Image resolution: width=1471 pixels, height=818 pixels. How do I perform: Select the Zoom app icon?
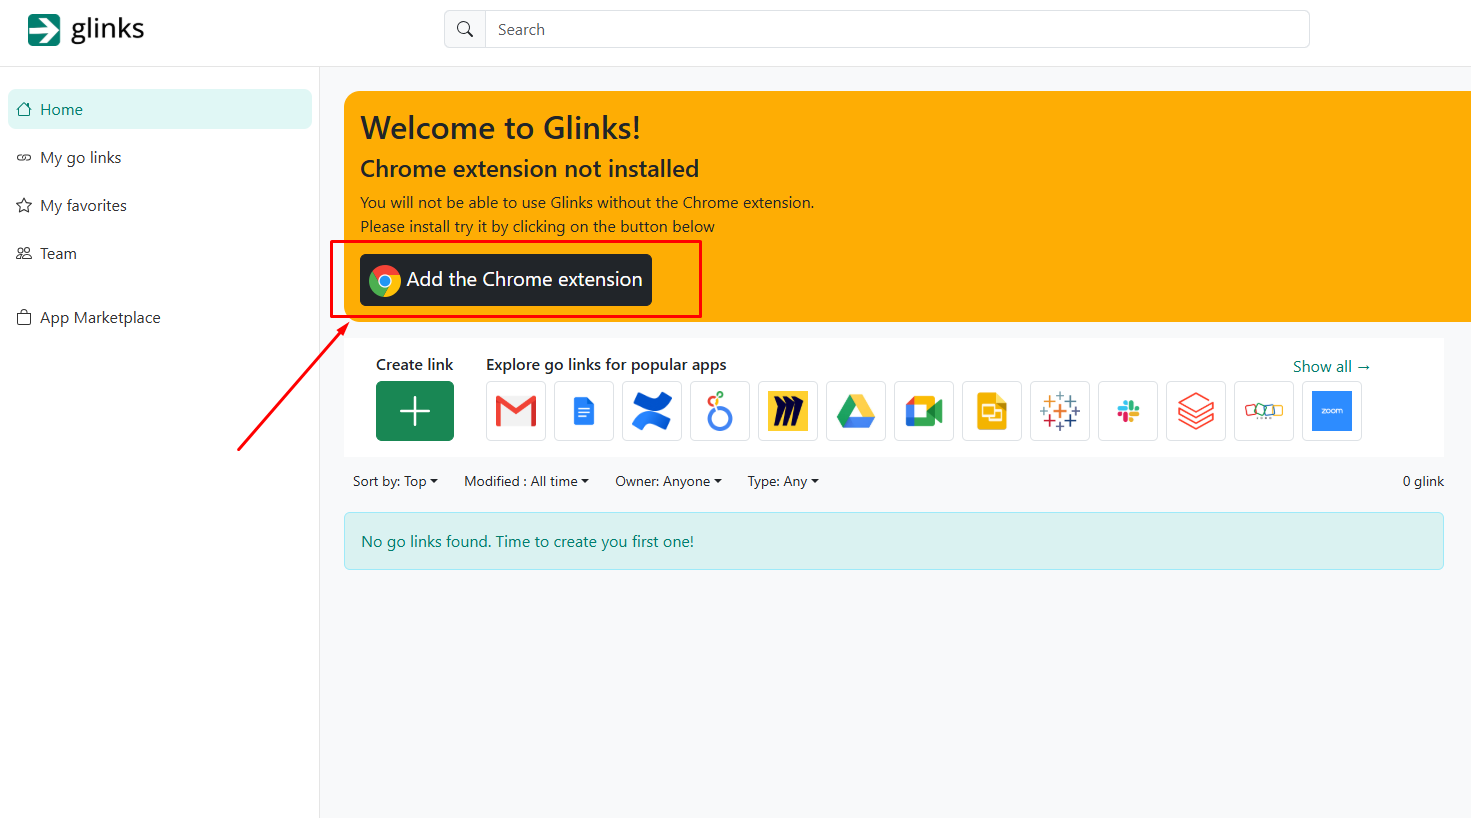(x=1332, y=411)
